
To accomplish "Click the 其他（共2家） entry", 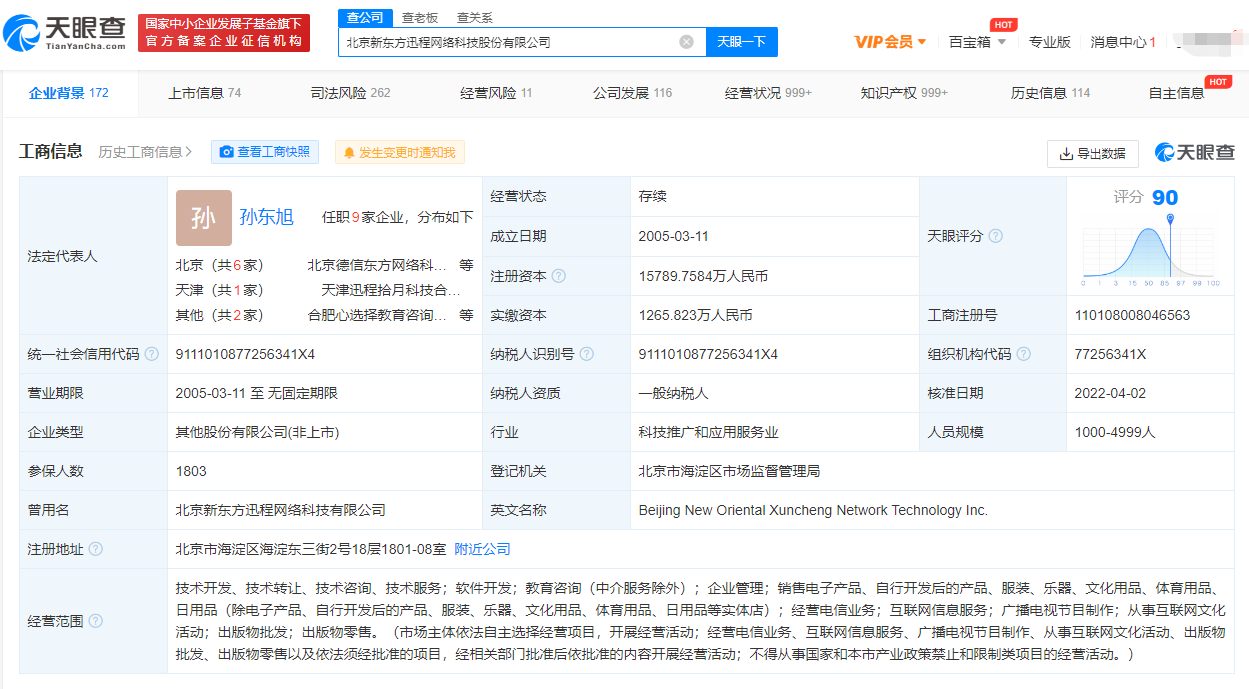I will (220, 315).
